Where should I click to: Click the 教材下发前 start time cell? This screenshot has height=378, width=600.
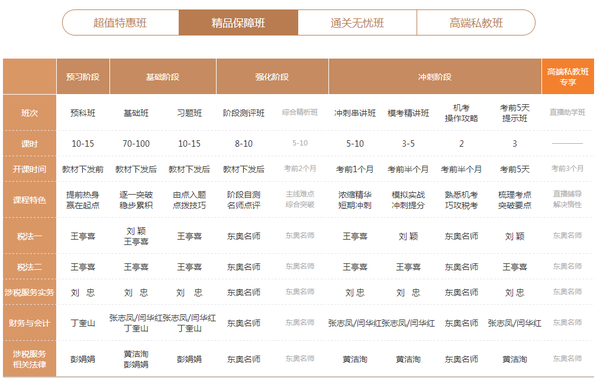pyautogui.click(x=83, y=169)
